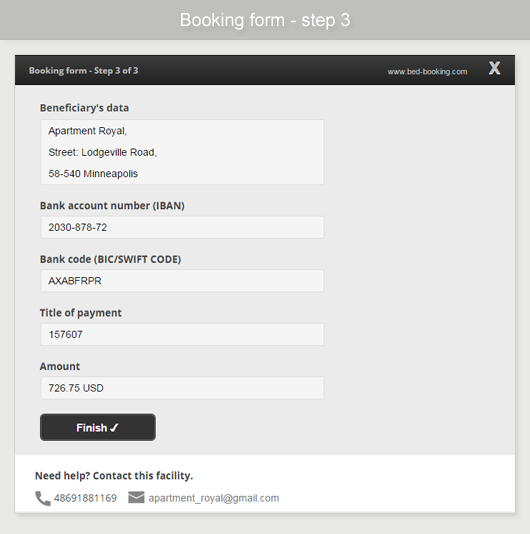Click the "Booking form - Step 3 of 3" header title
This screenshot has width=530, height=534.
[83, 70]
